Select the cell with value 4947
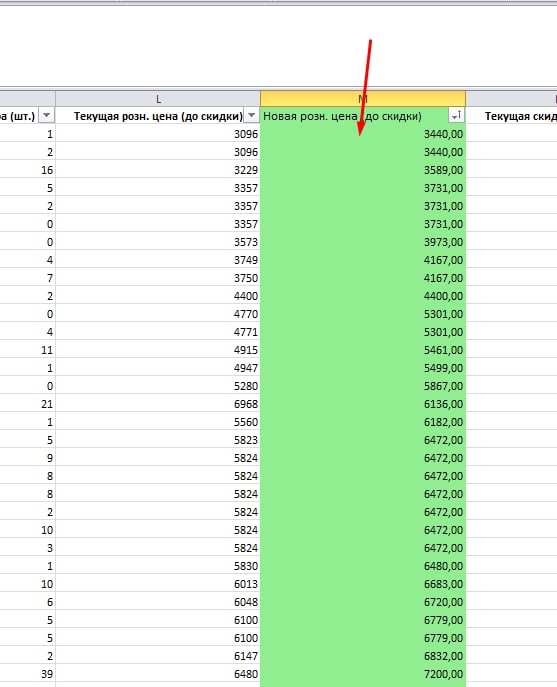The image size is (557, 687). pyautogui.click(x=158, y=368)
